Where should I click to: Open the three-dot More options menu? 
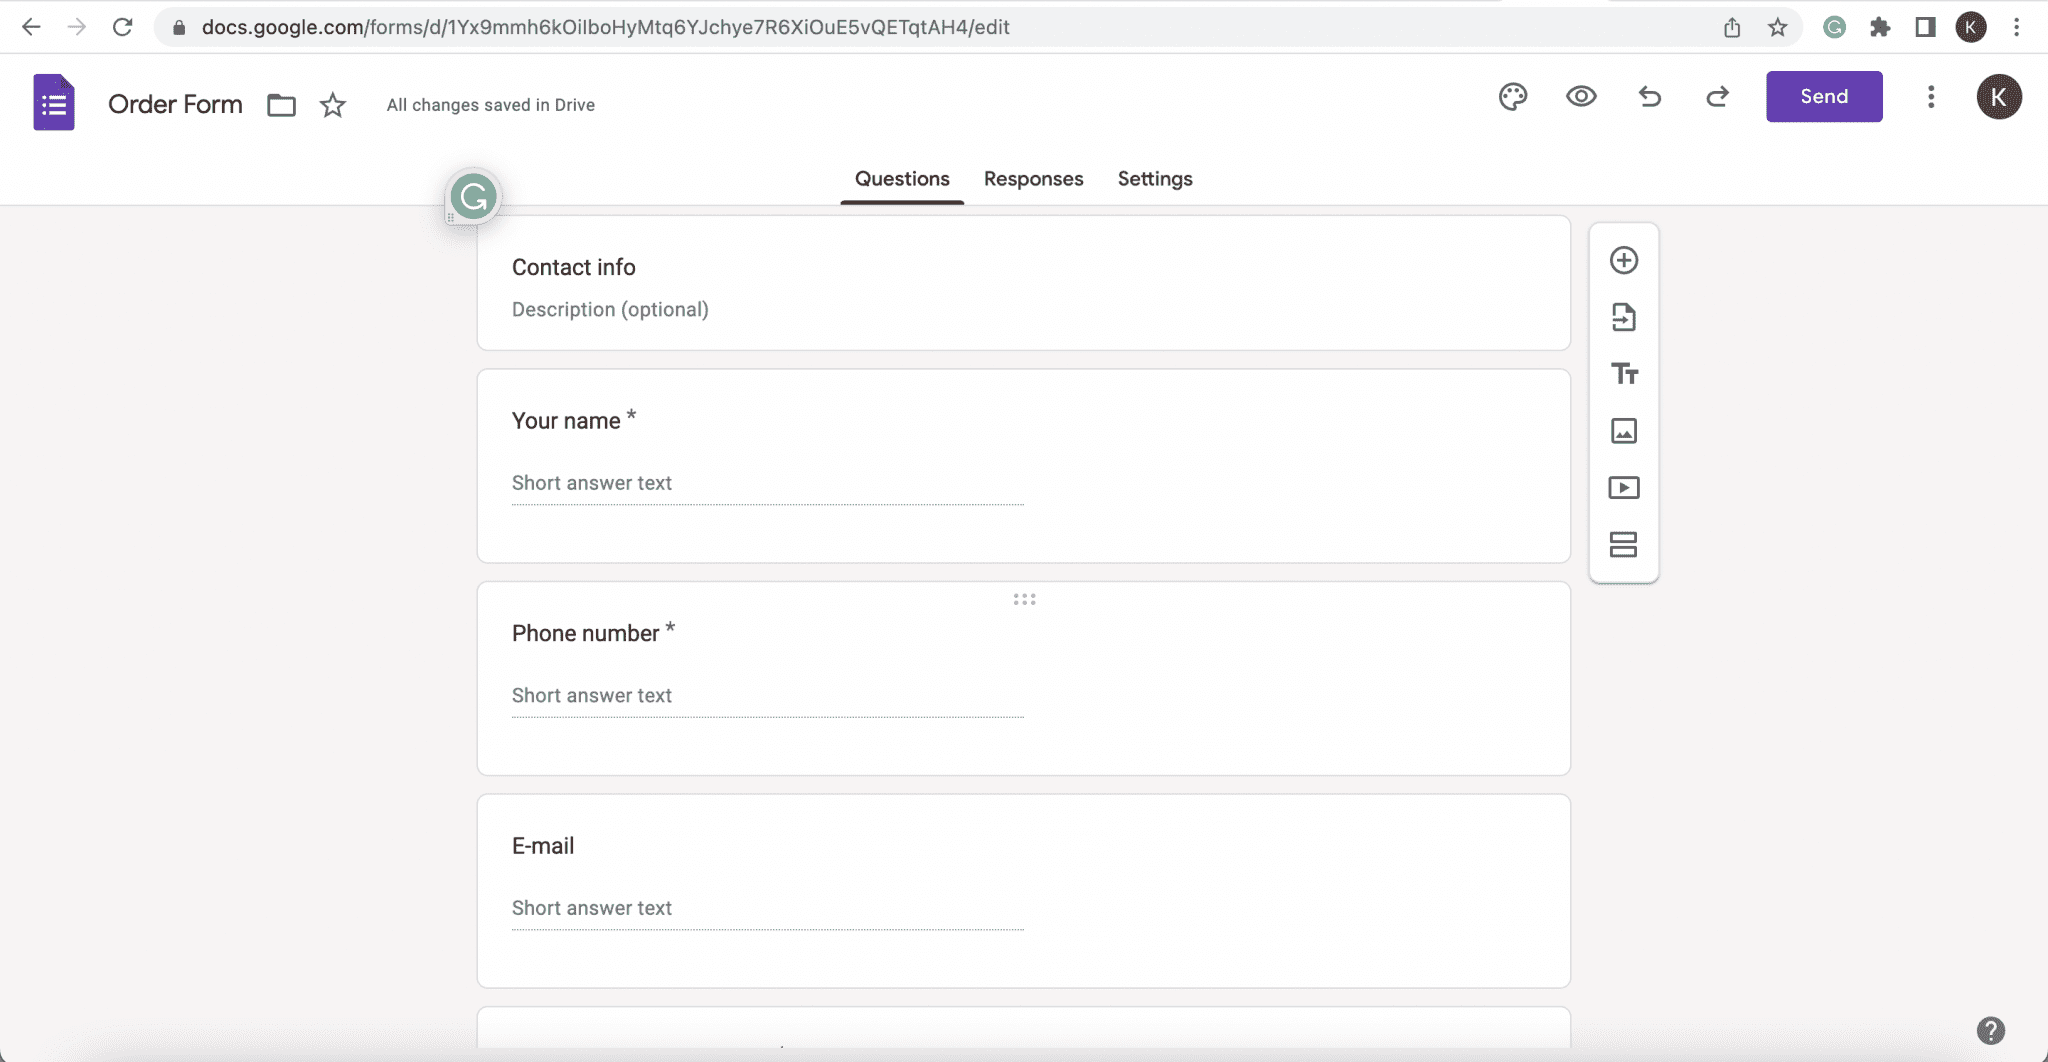[x=1931, y=97]
